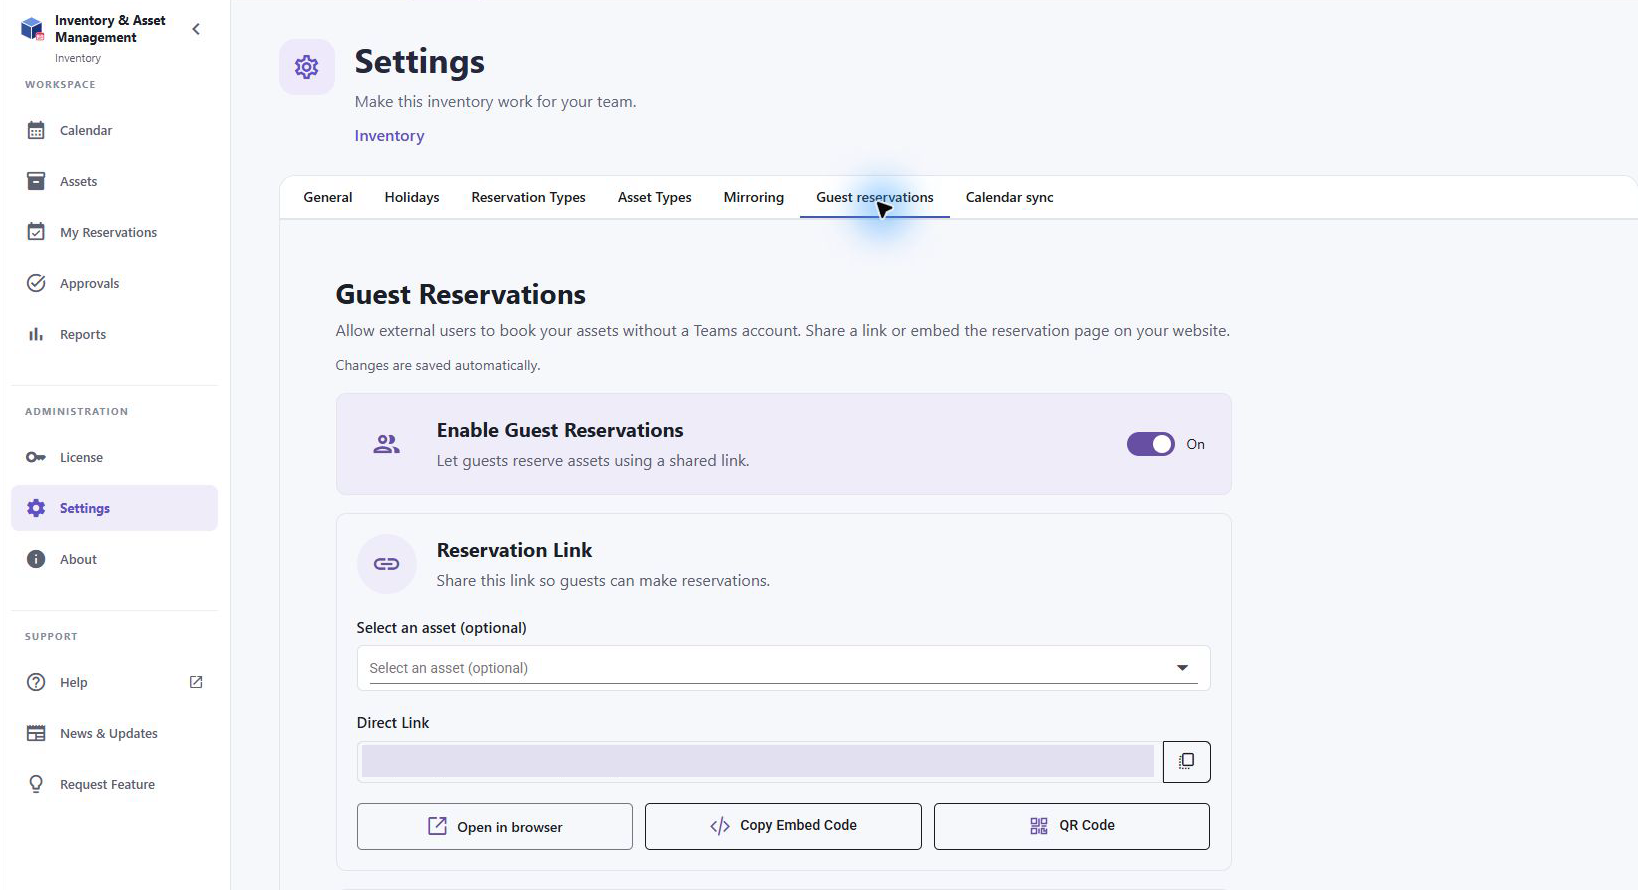Screen dimensions: 1638x890
Task: Click the Guest Reservations section heading
Action: (461, 294)
